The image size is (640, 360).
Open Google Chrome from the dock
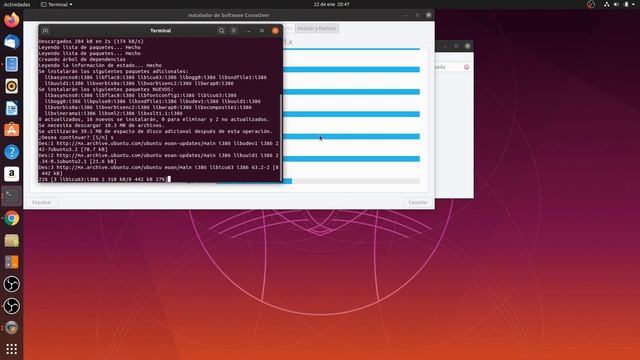tap(11, 218)
